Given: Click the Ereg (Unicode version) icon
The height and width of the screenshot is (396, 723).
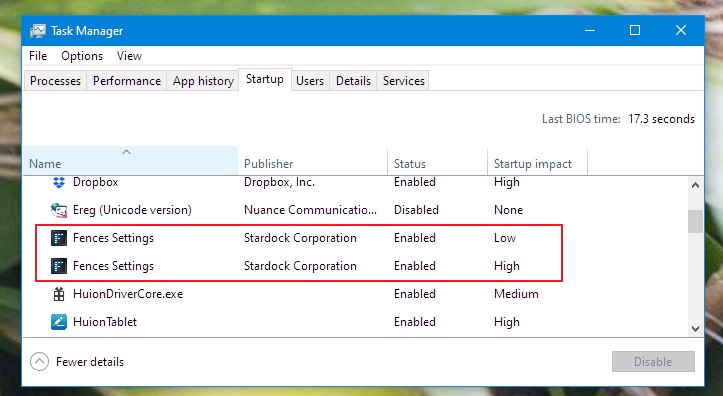Looking at the screenshot, I should (x=59, y=210).
